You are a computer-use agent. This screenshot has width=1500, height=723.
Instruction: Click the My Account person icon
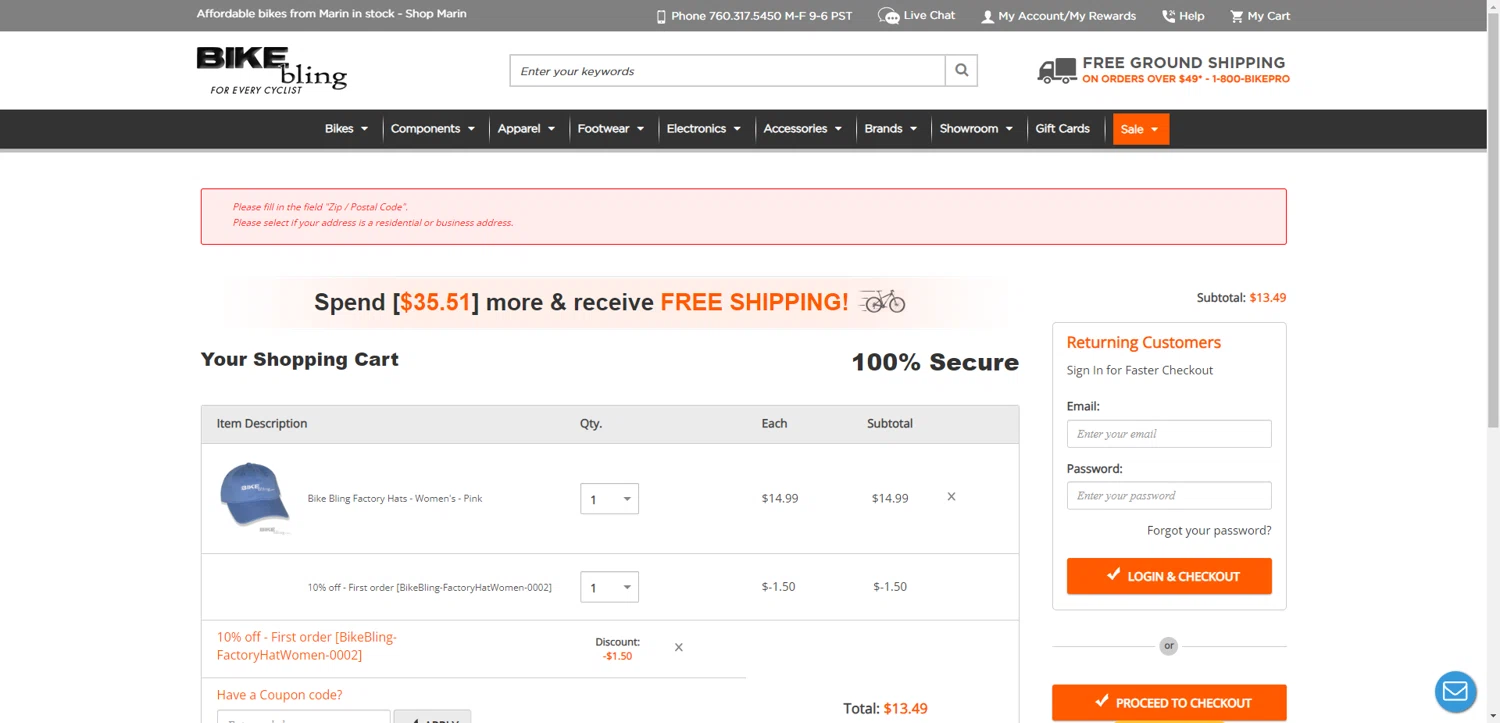click(x=987, y=16)
